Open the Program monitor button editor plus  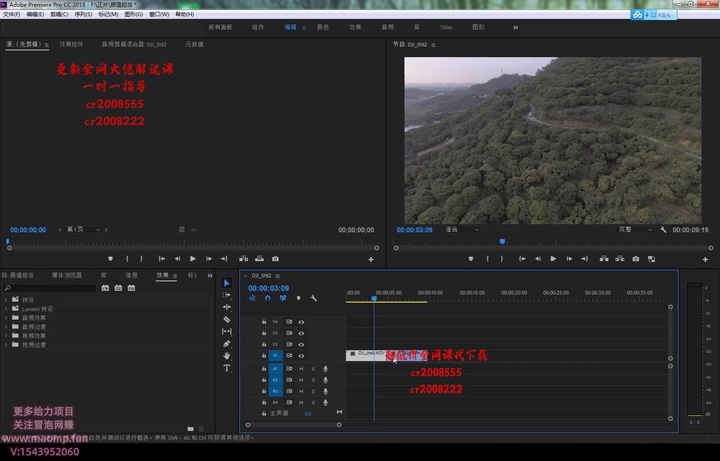click(x=705, y=260)
